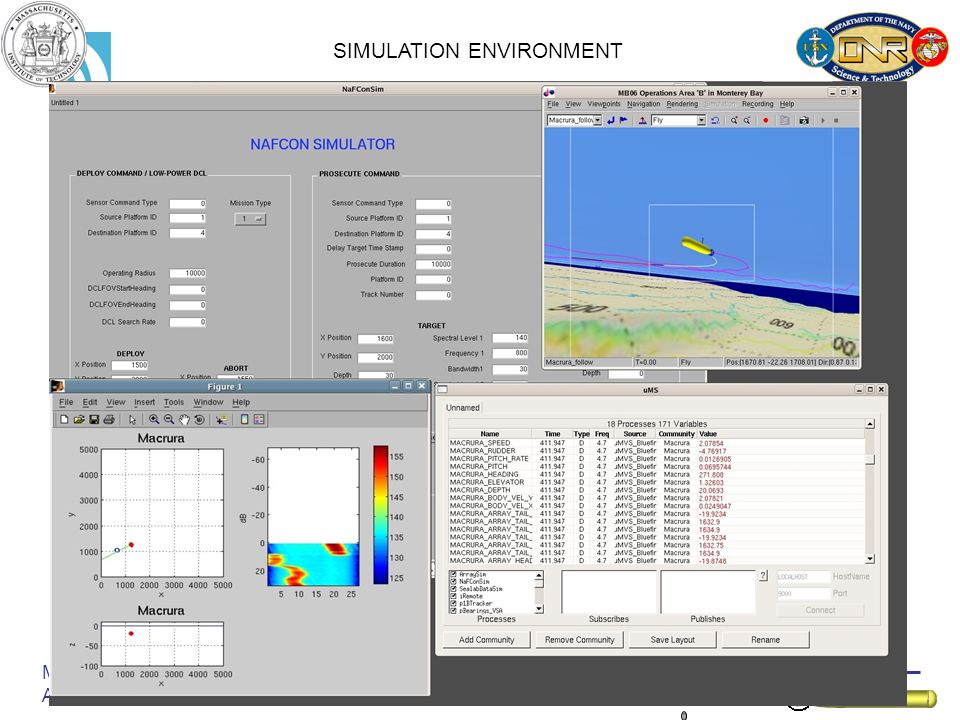Click the play button in MB06 toolbar

823,121
